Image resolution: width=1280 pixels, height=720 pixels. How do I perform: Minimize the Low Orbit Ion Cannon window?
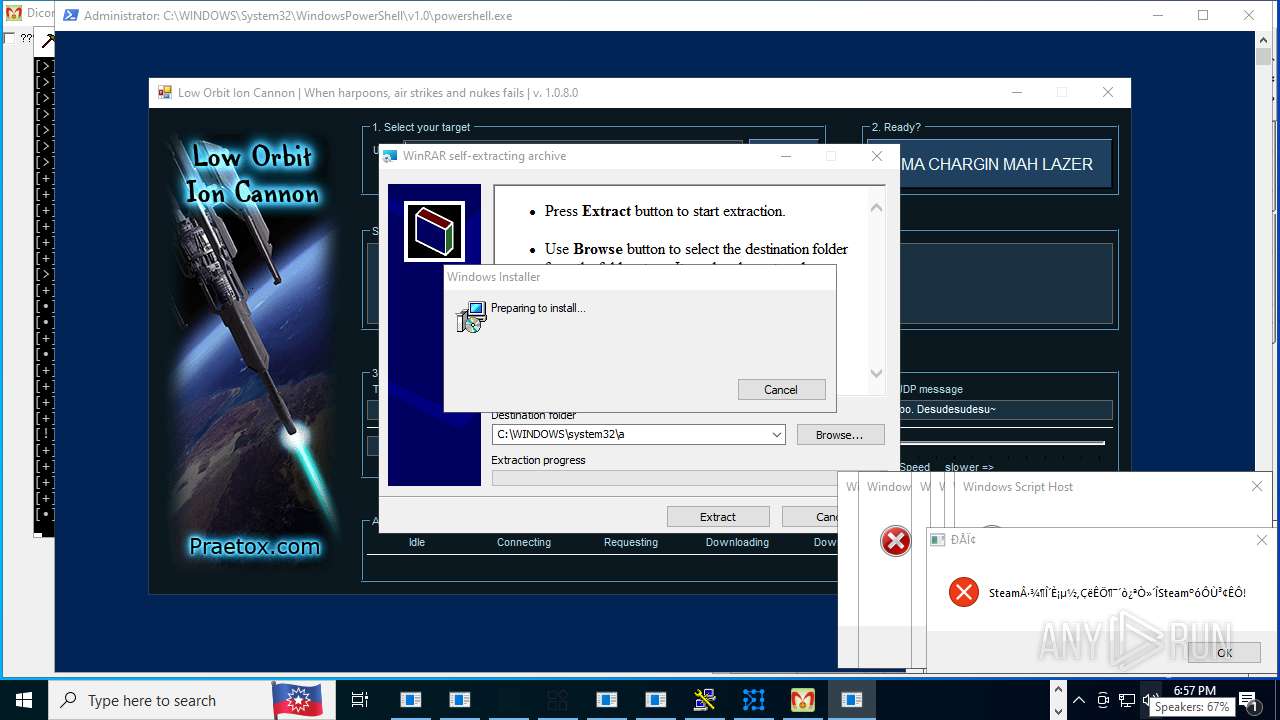(1017, 93)
